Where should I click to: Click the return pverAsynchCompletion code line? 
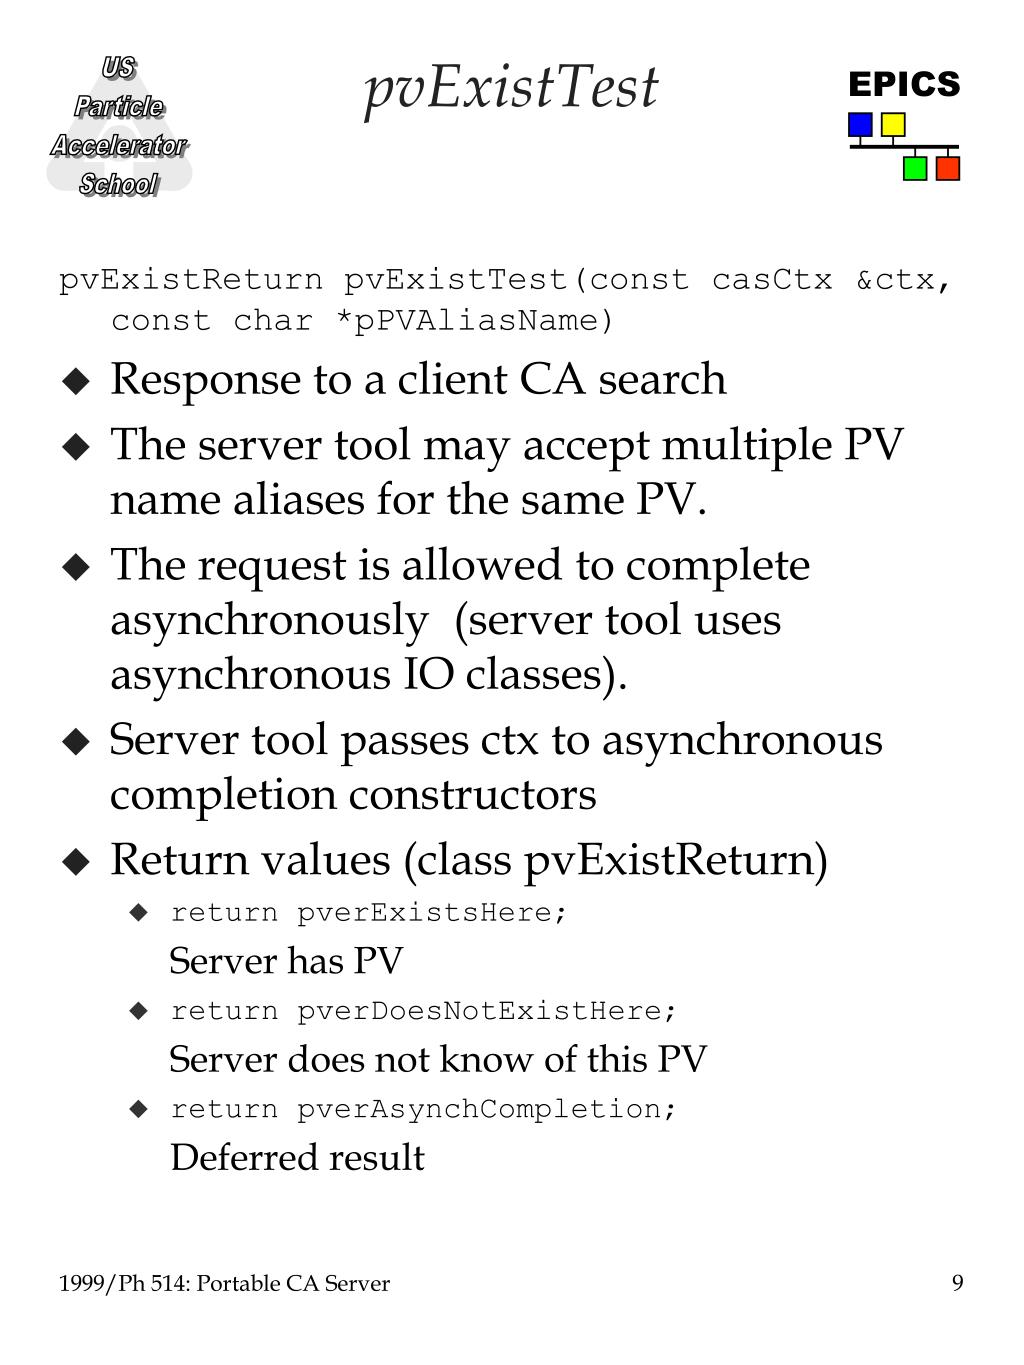tap(424, 1109)
